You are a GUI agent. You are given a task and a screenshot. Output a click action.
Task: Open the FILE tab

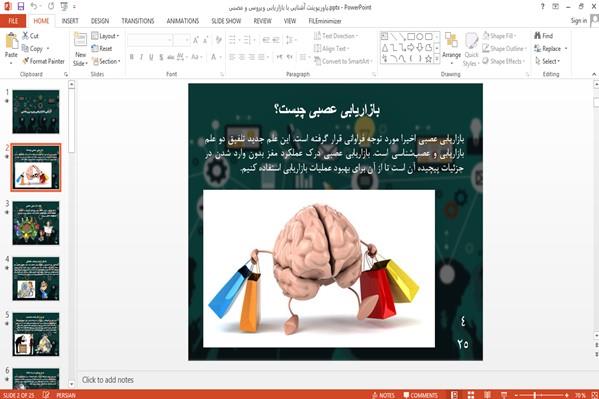pyautogui.click(x=13, y=21)
